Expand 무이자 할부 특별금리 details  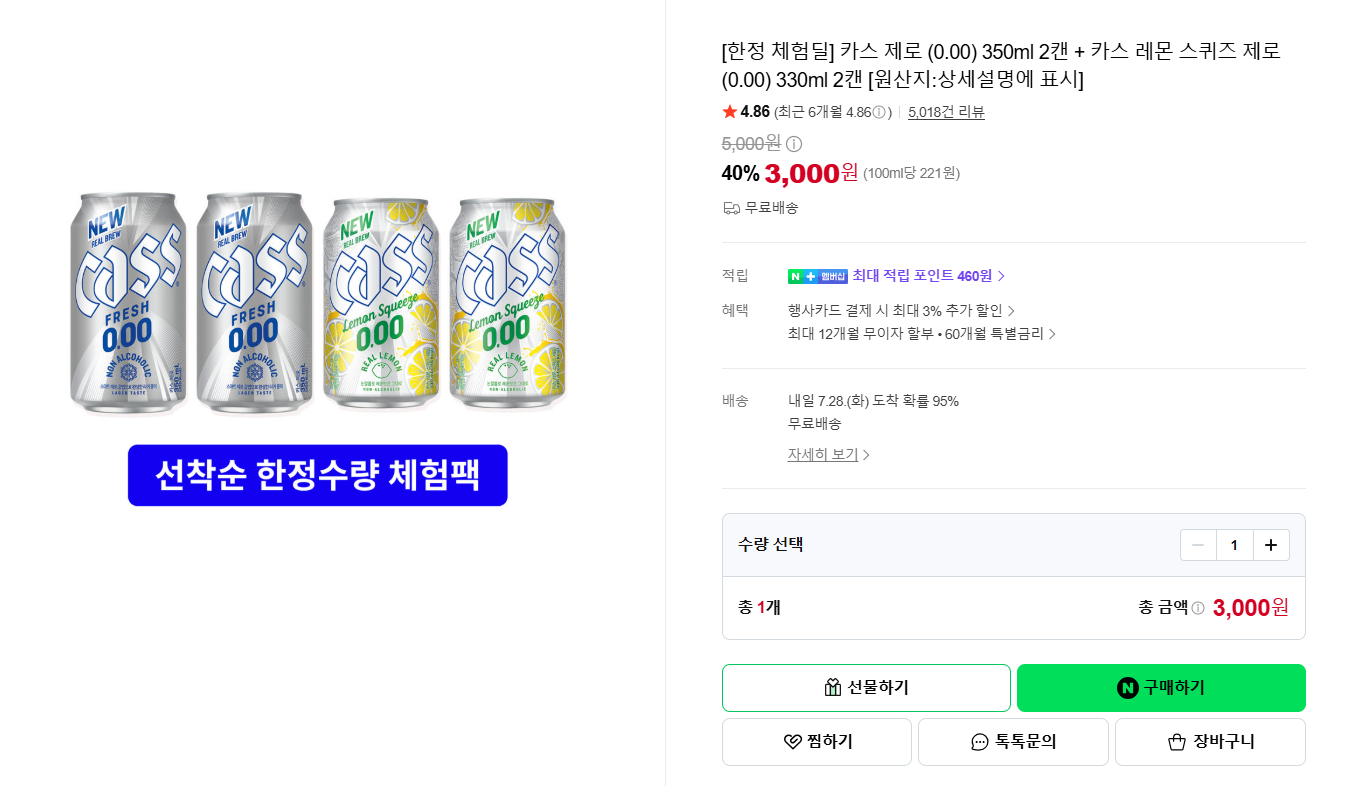(x=921, y=334)
